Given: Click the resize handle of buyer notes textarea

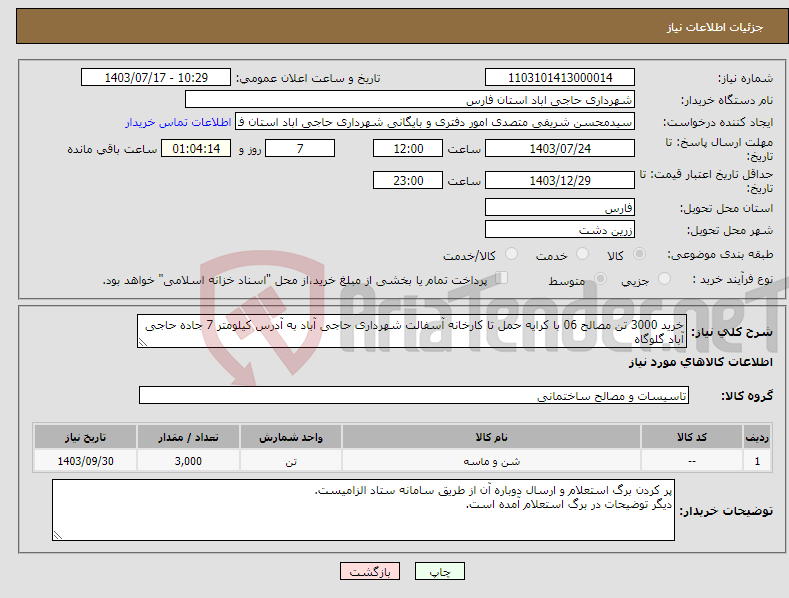Looking at the screenshot, I should coord(57,535).
